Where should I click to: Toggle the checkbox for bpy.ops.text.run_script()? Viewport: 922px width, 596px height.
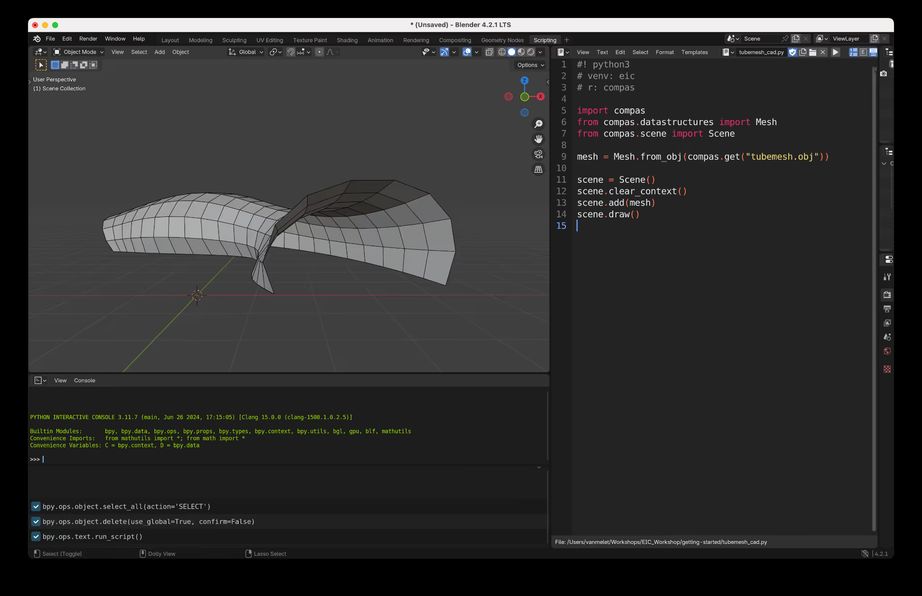pos(36,537)
